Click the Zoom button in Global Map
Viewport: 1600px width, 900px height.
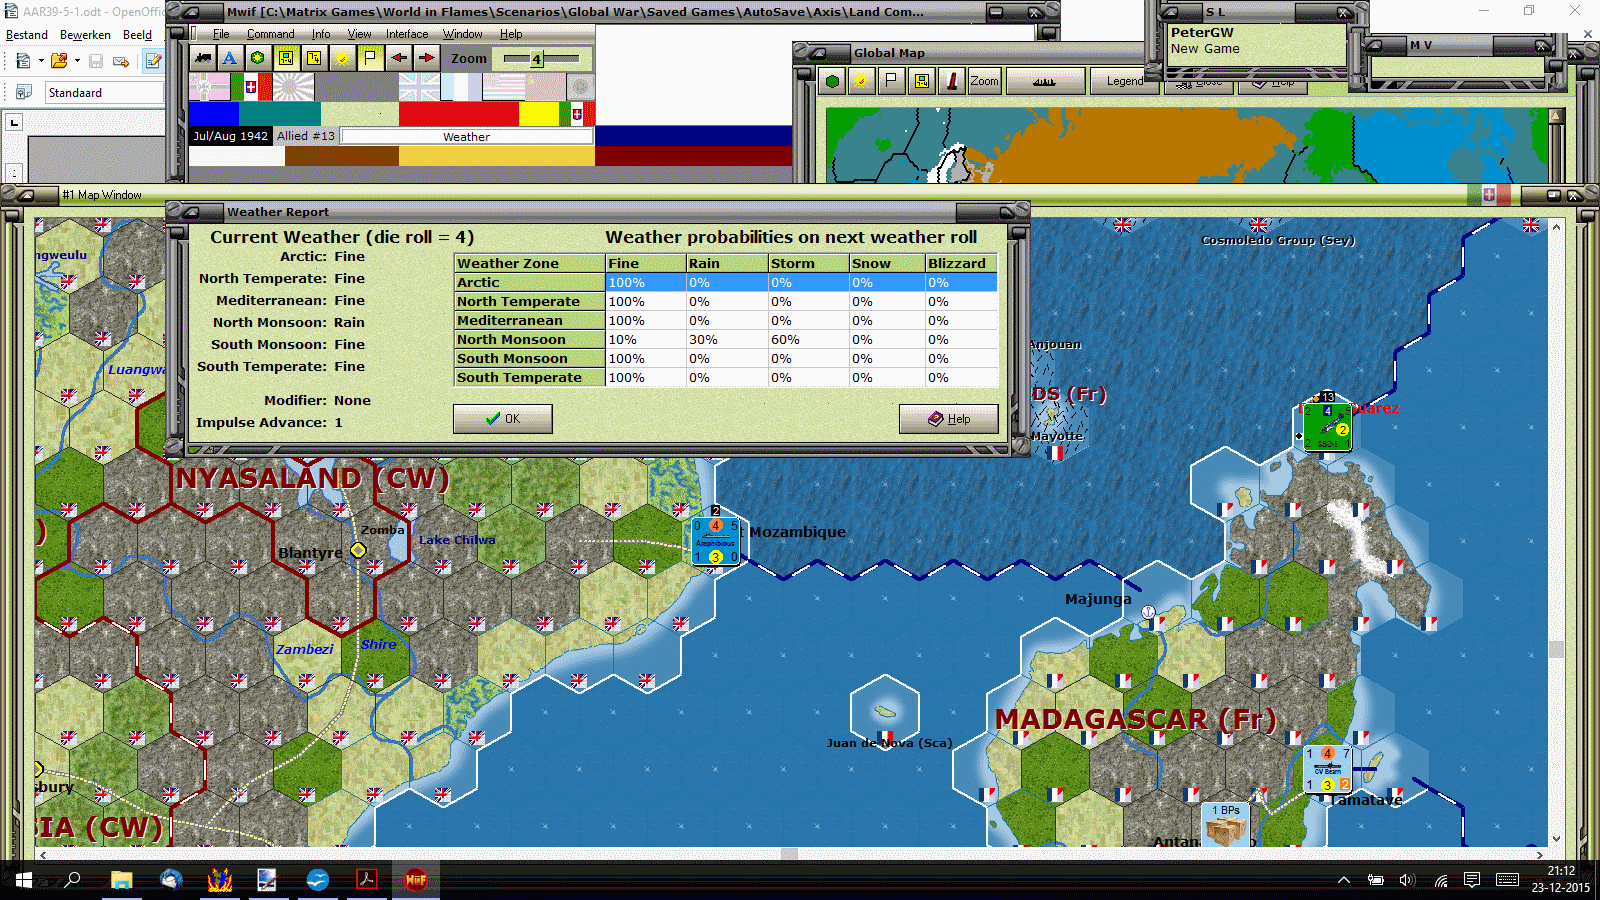(x=984, y=81)
